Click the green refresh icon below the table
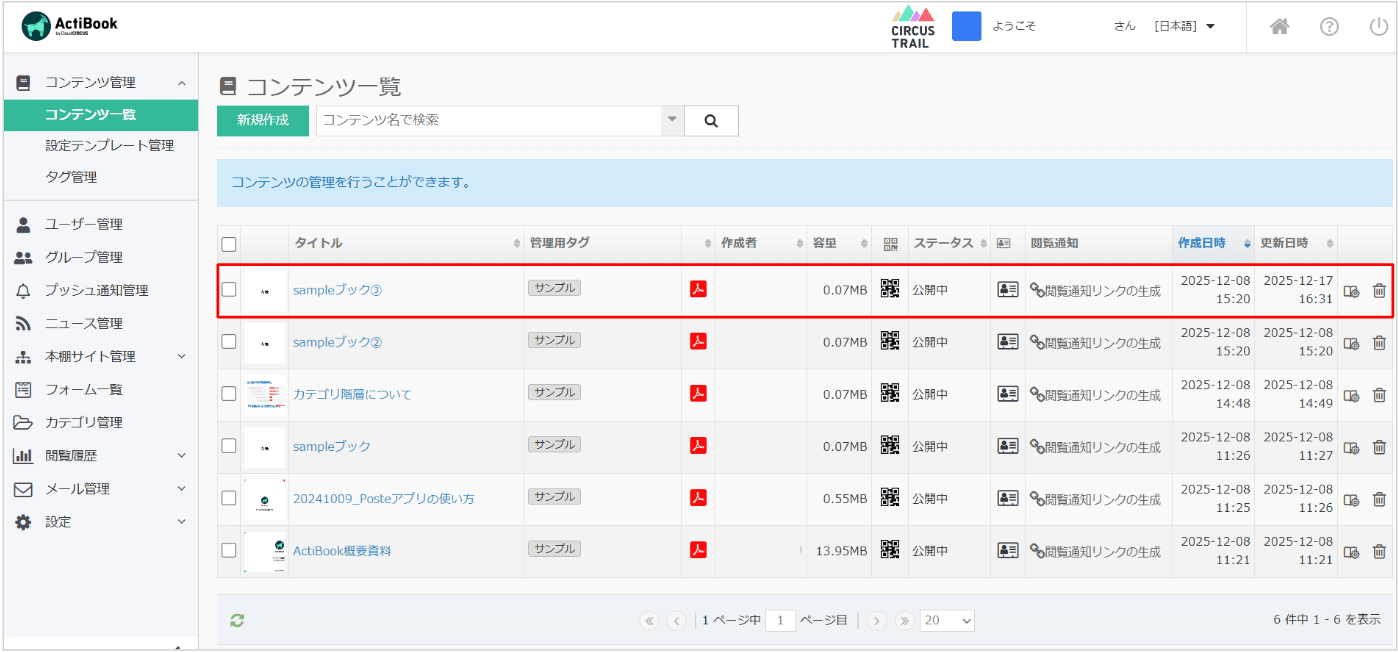This screenshot has width=1398, height=652. tap(237, 621)
